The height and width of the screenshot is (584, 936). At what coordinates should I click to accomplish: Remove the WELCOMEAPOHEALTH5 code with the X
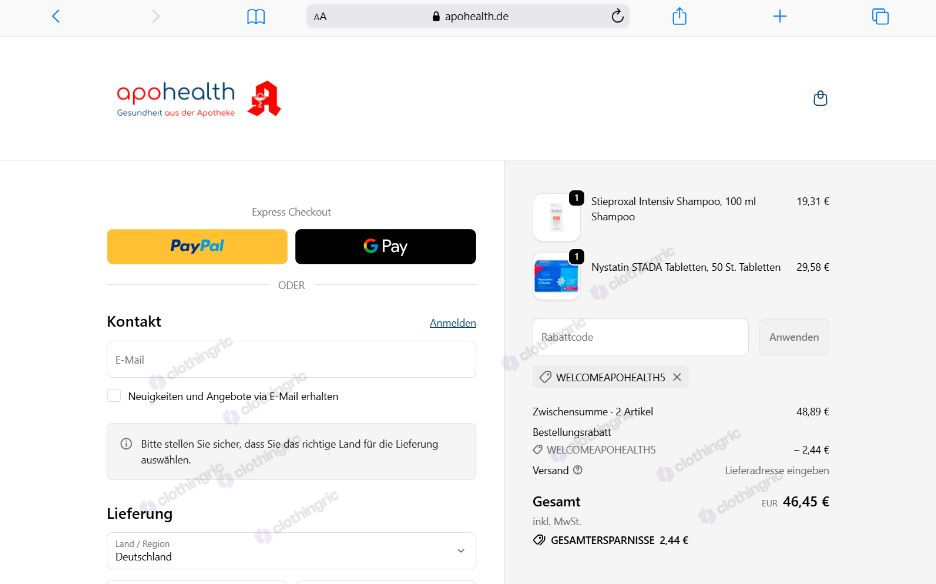(x=677, y=377)
